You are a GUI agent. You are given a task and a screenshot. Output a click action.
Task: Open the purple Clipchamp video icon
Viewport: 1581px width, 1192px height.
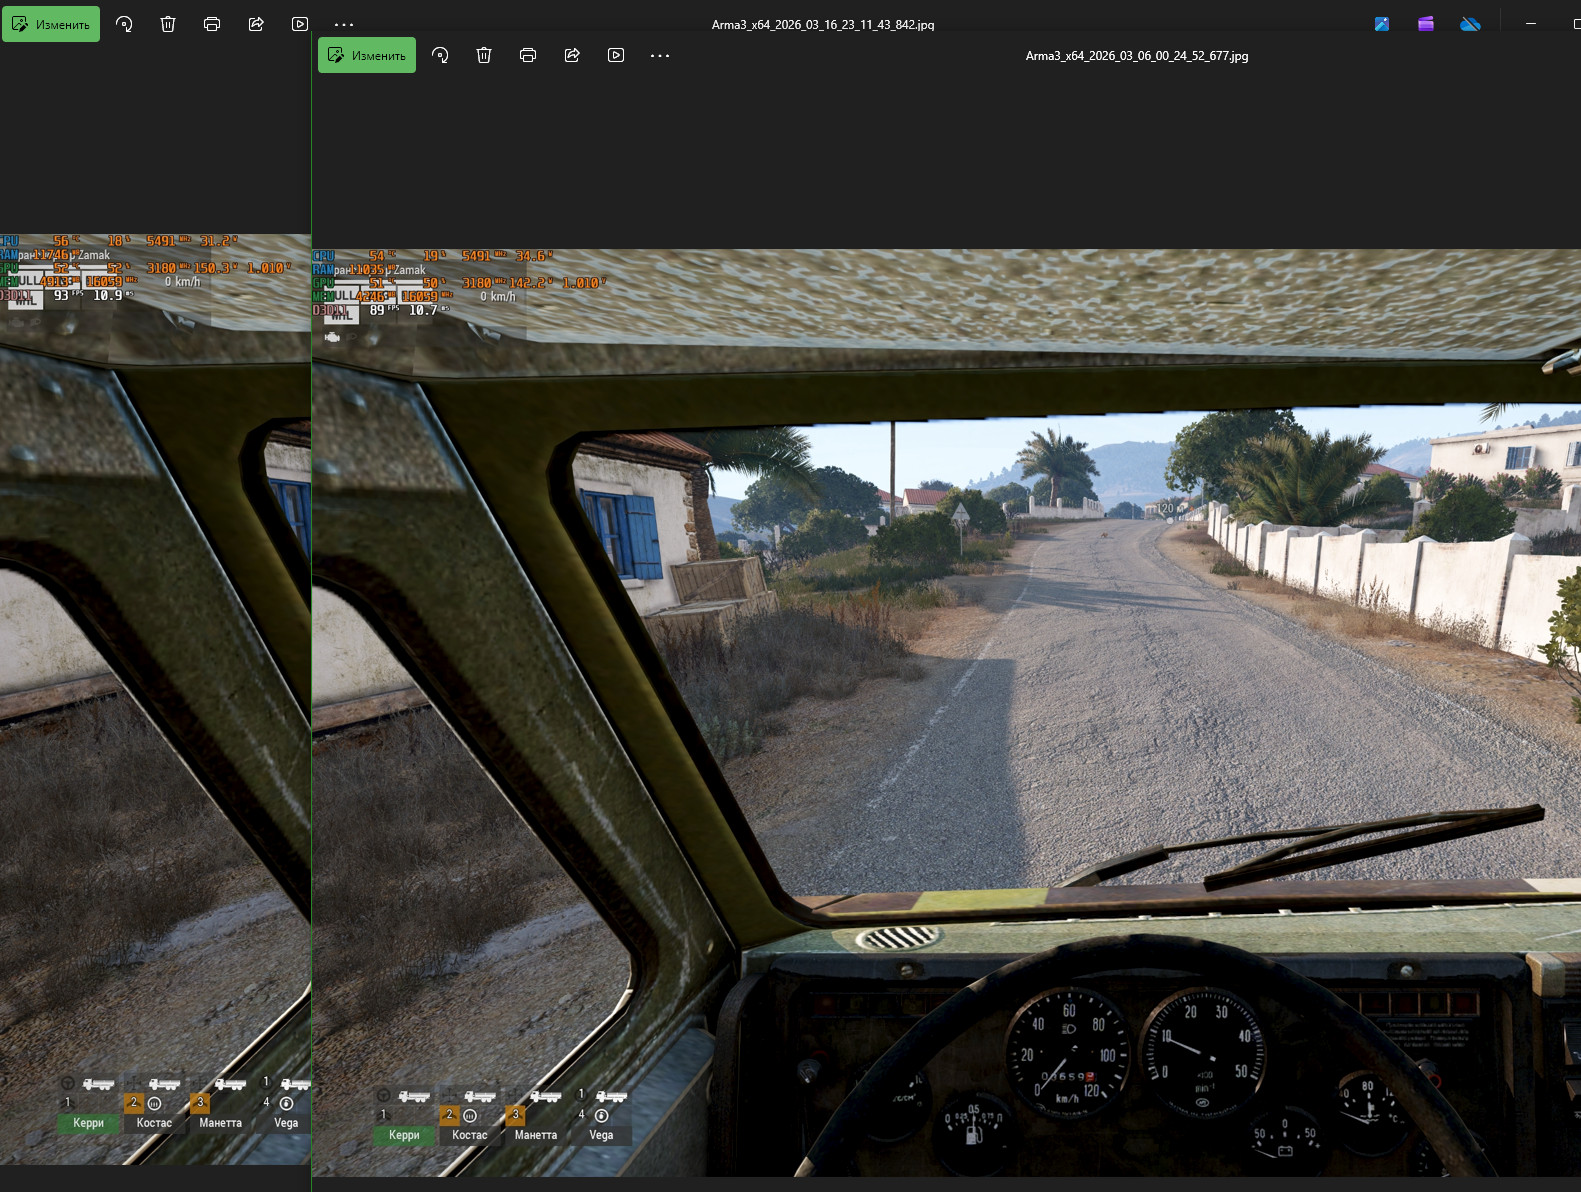[1426, 24]
